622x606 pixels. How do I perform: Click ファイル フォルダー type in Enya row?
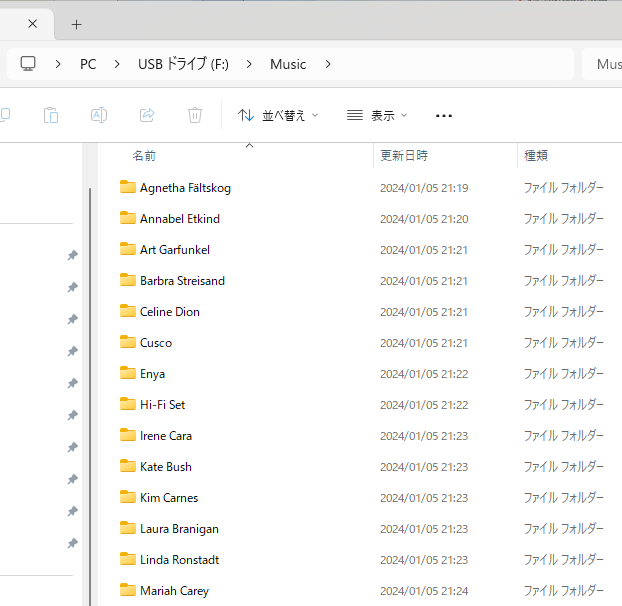(564, 373)
